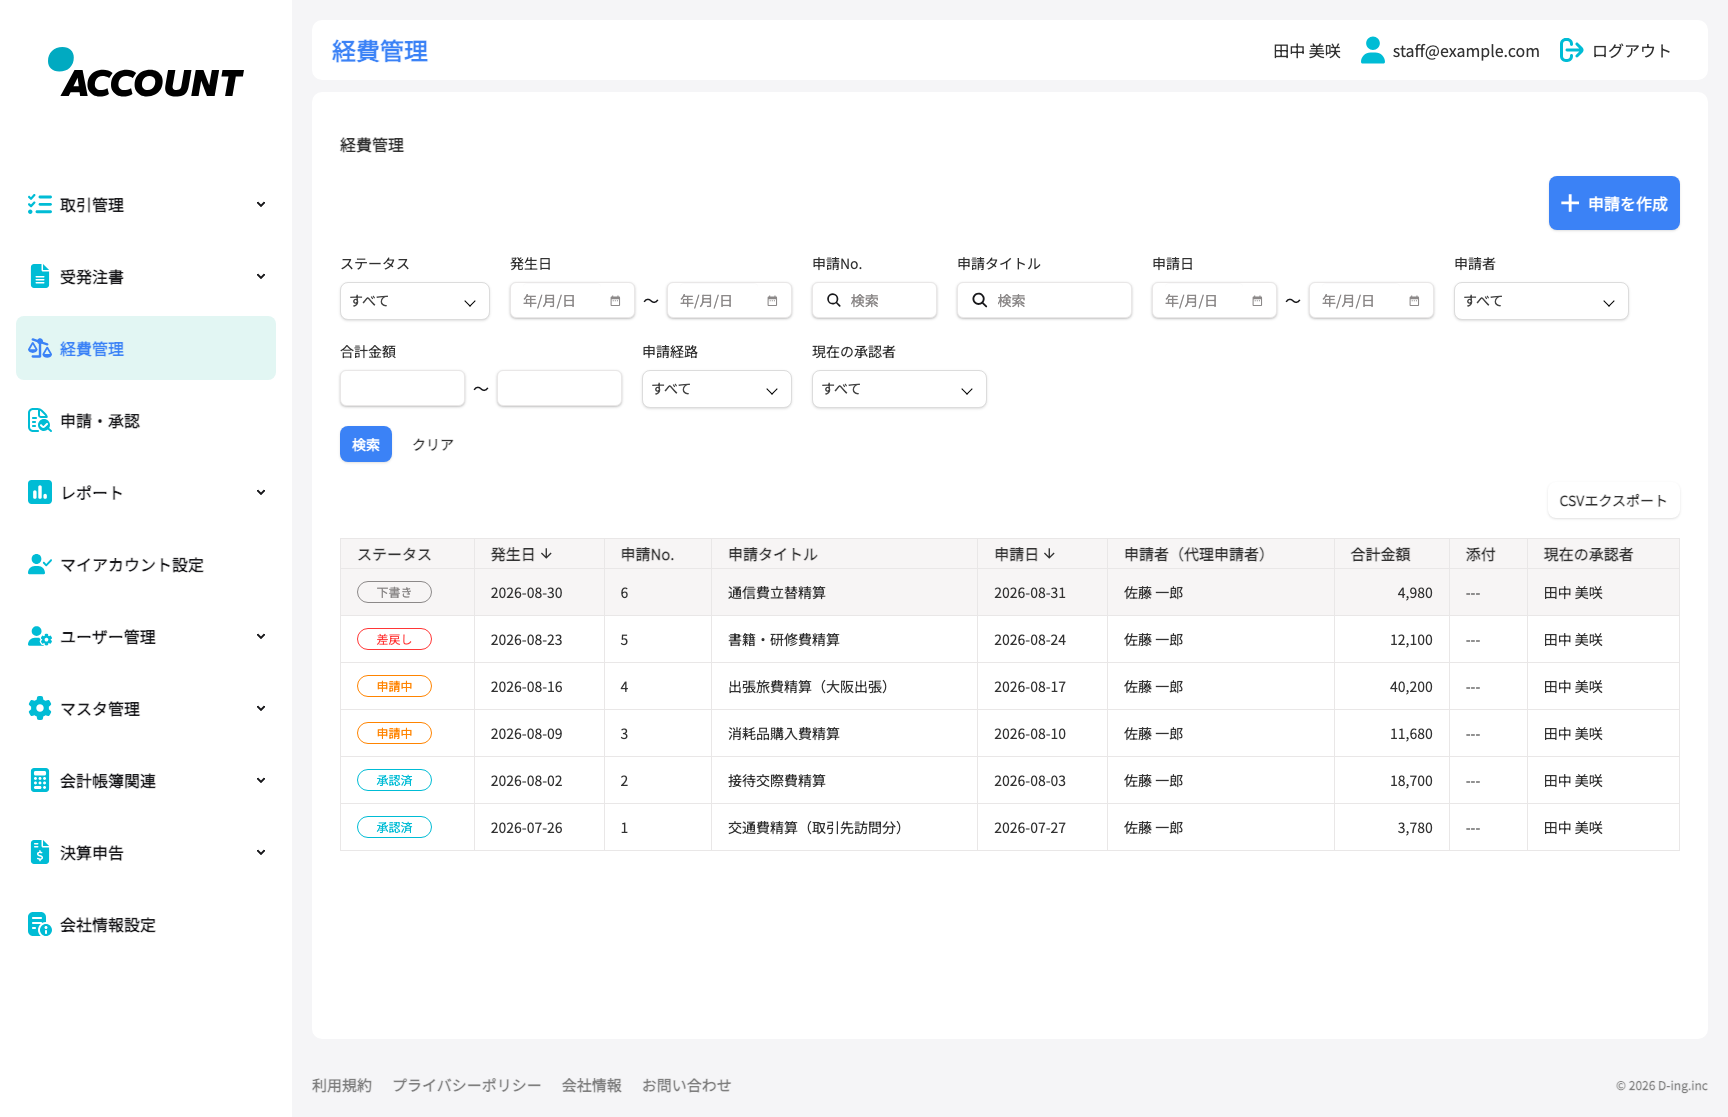This screenshot has height=1117, width=1728.
Task: Expand the 取引管理 sidebar chevron
Action: [x=261, y=204]
